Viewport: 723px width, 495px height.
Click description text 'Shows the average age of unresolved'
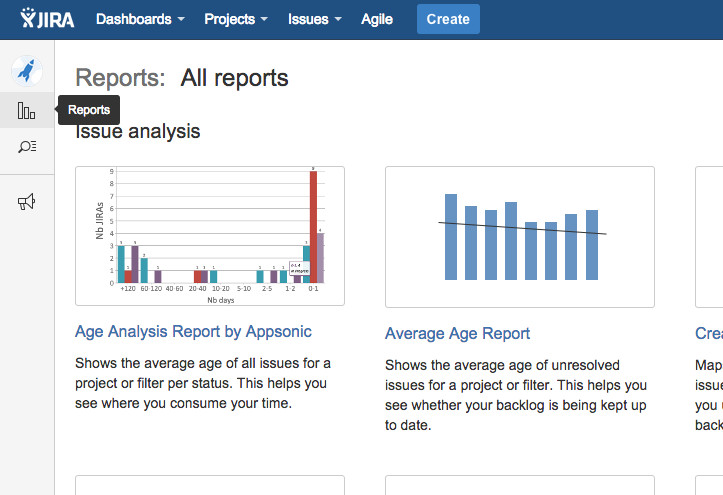(502, 365)
